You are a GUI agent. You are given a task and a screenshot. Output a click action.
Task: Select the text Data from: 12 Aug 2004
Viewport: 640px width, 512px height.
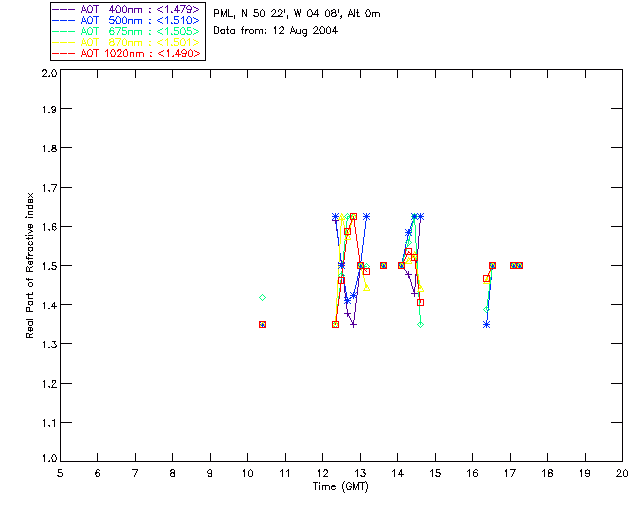[276, 31]
